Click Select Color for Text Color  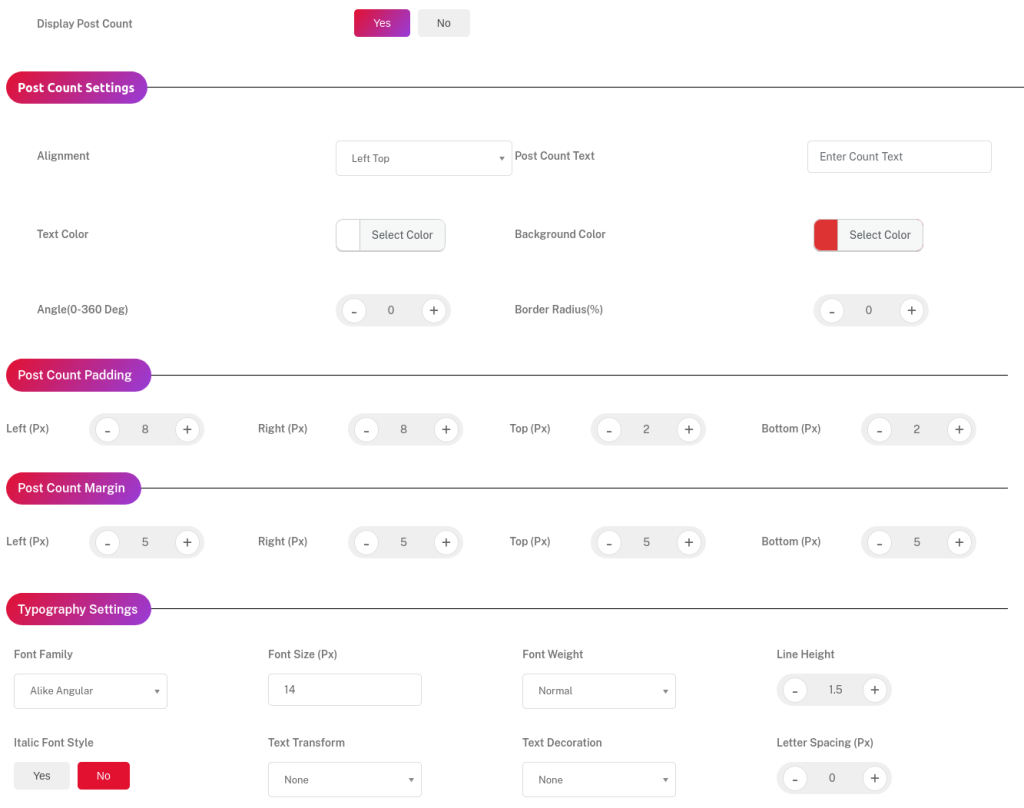(x=402, y=235)
